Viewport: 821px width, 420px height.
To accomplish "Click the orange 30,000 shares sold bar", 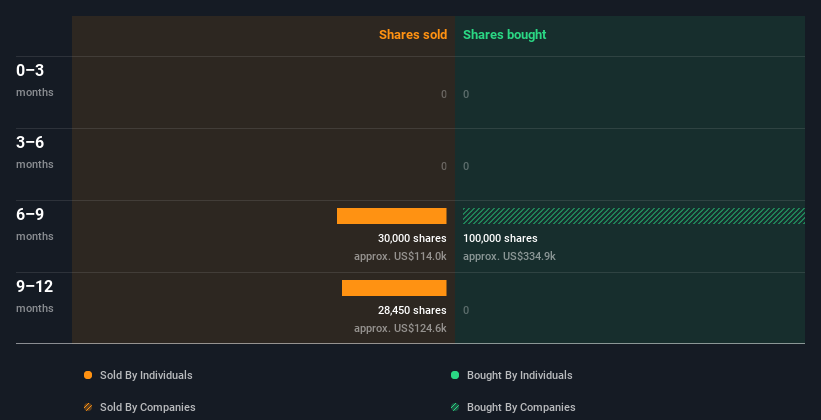I will click(391, 216).
